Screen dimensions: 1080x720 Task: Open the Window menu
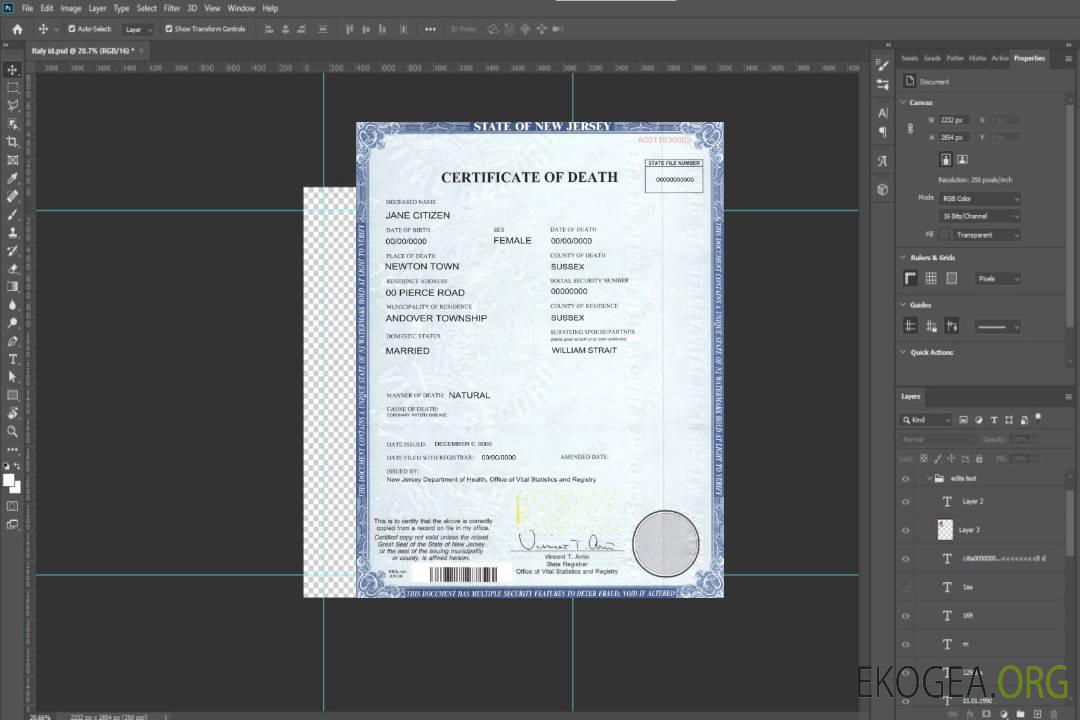tap(241, 8)
